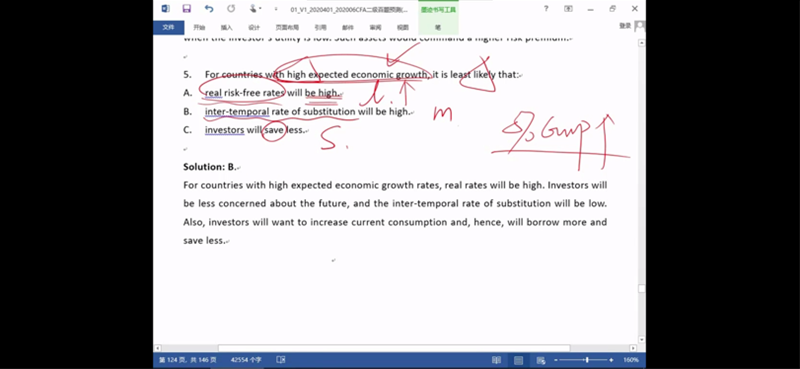Click the Save icon in quick access toolbar
This screenshot has height=369, width=800.
(186, 9)
